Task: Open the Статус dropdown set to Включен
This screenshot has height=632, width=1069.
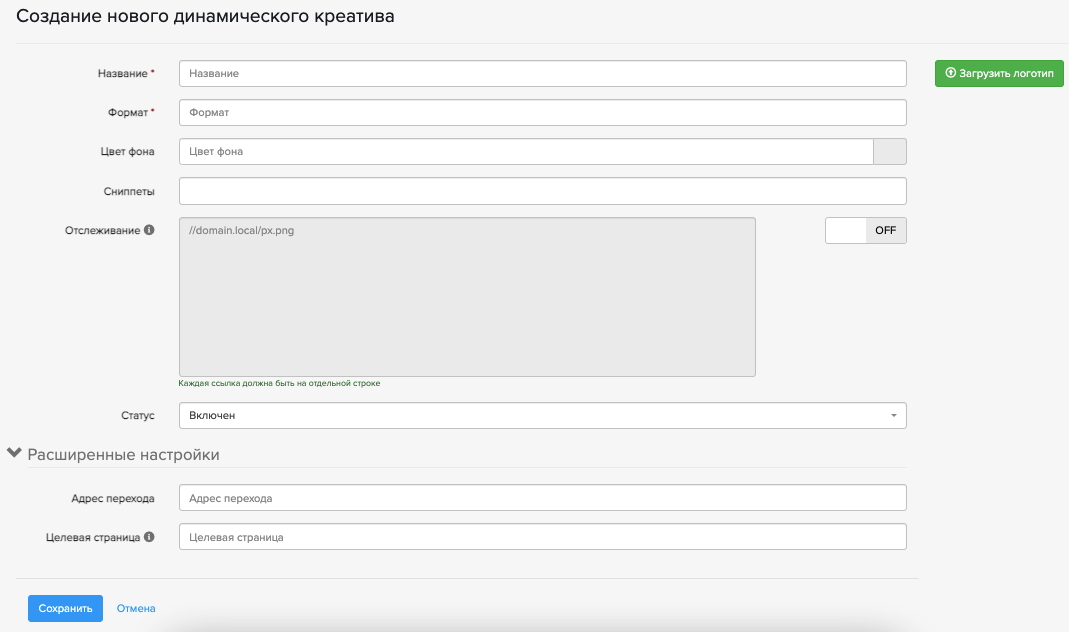Action: 542,415
